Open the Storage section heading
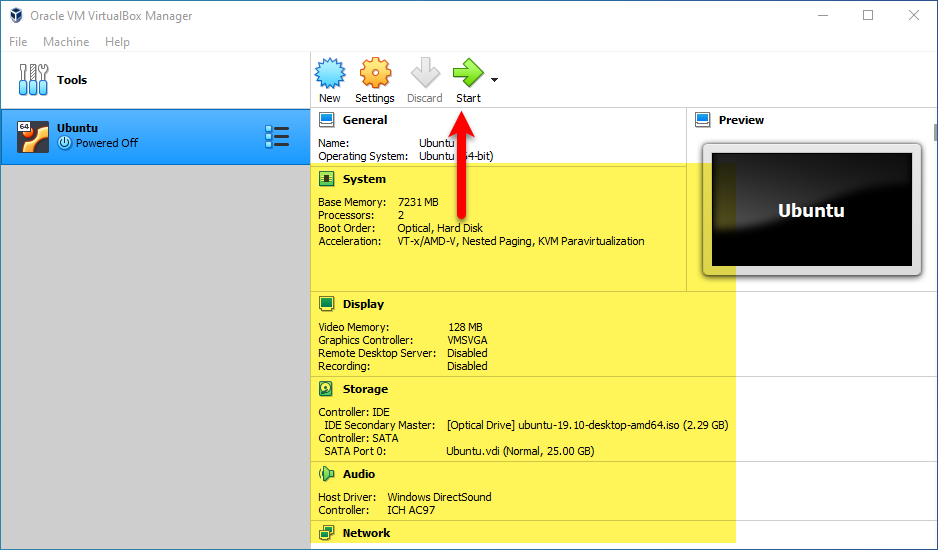Image resolution: width=938 pixels, height=550 pixels. (x=366, y=389)
